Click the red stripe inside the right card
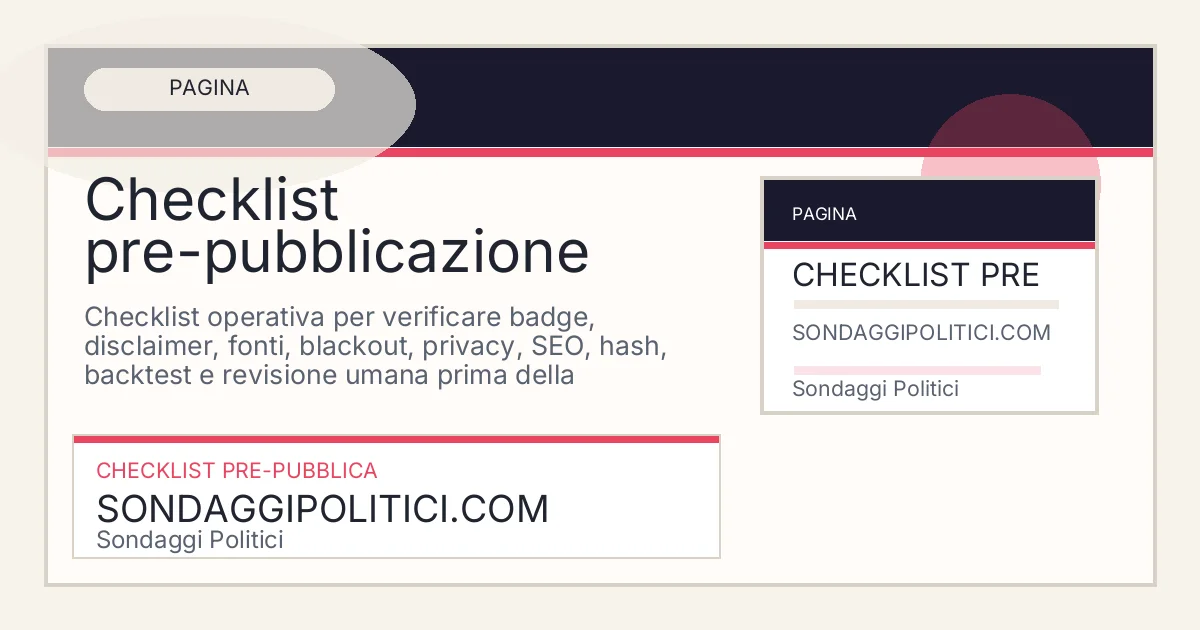 click(x=929, y=245)
